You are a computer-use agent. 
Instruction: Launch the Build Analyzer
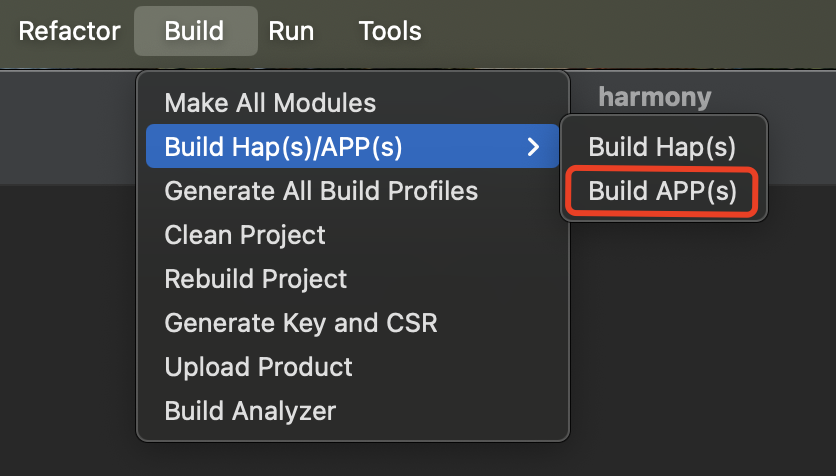(250, 410)
